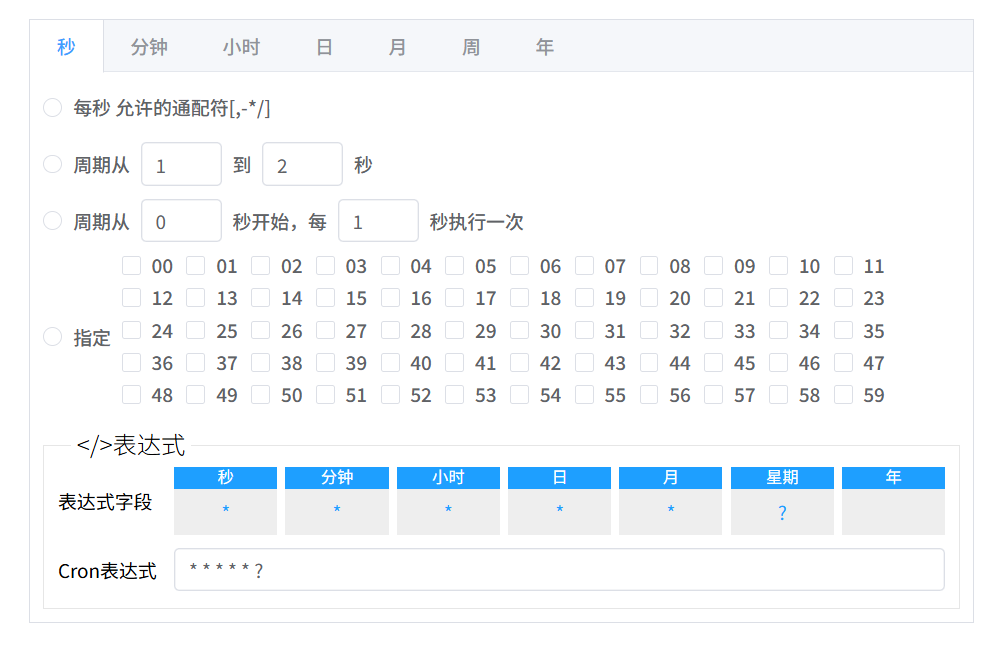The width and height of the screenshot is (1004, 647).
Task: Open the 月 tab
Action: [x=396, y=46]
